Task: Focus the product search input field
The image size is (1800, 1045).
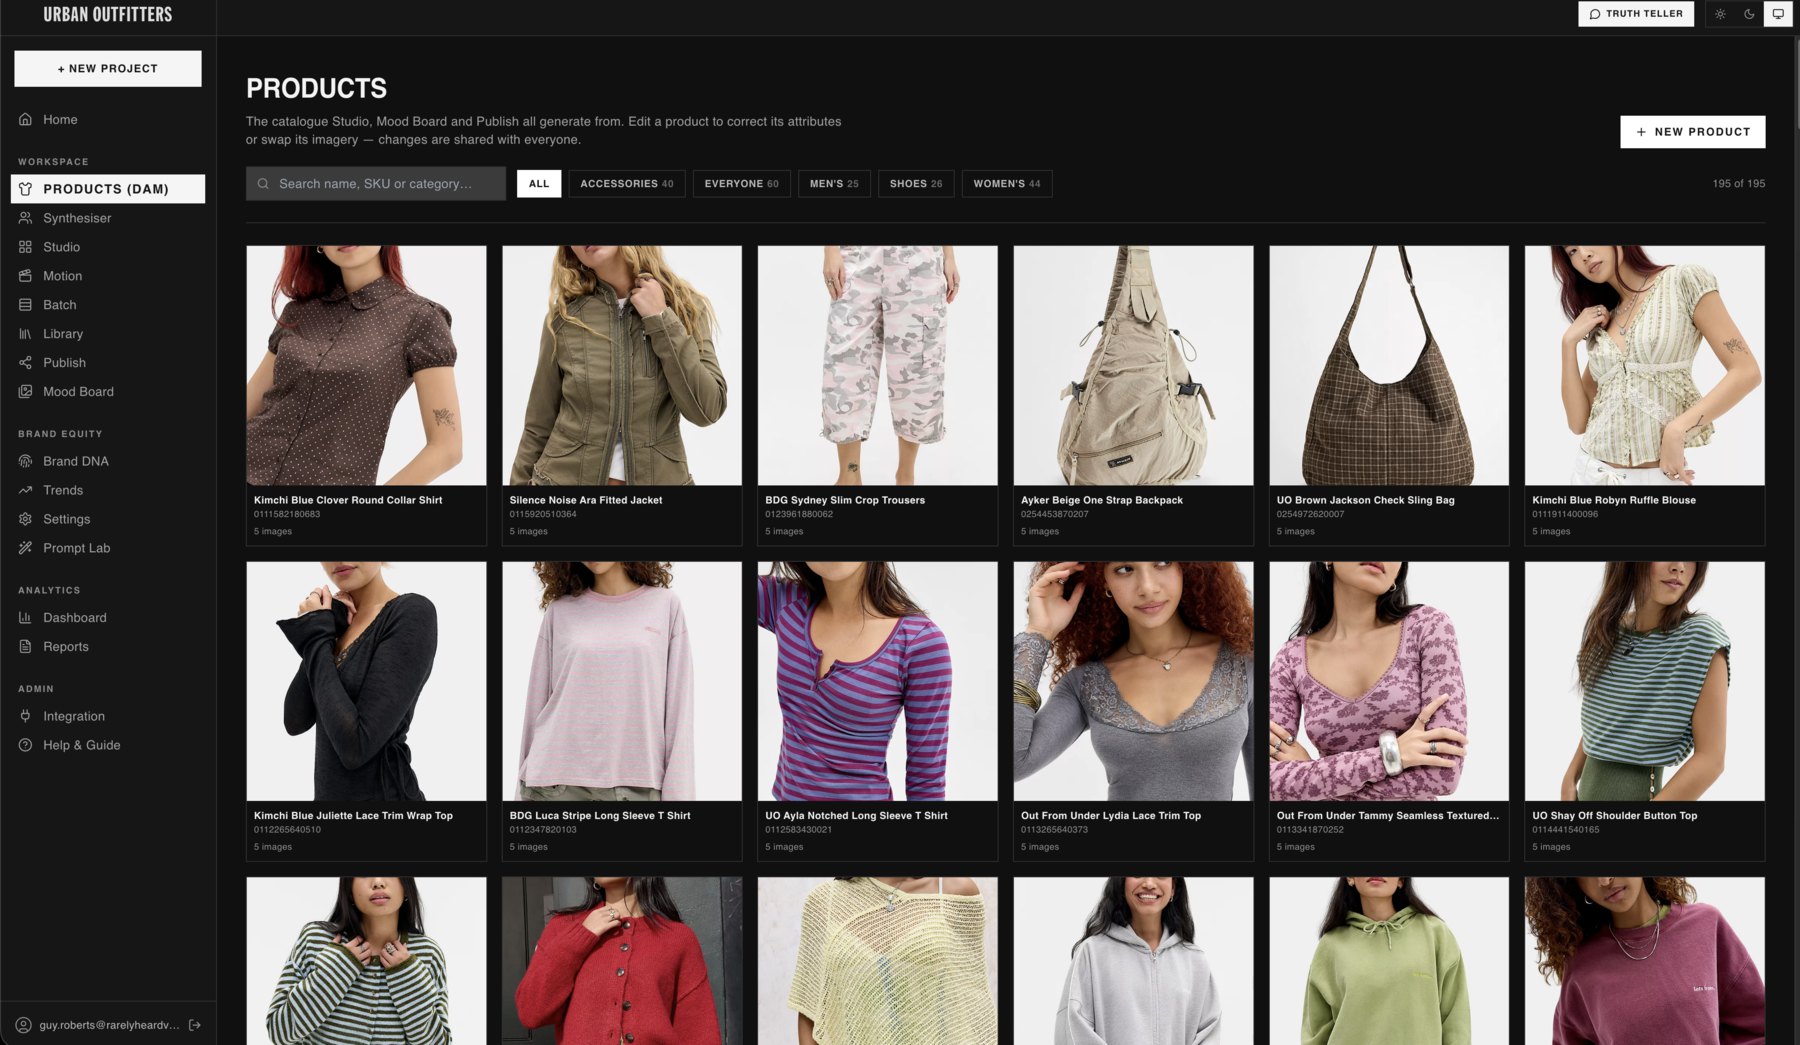Action: tap(376, 184)
